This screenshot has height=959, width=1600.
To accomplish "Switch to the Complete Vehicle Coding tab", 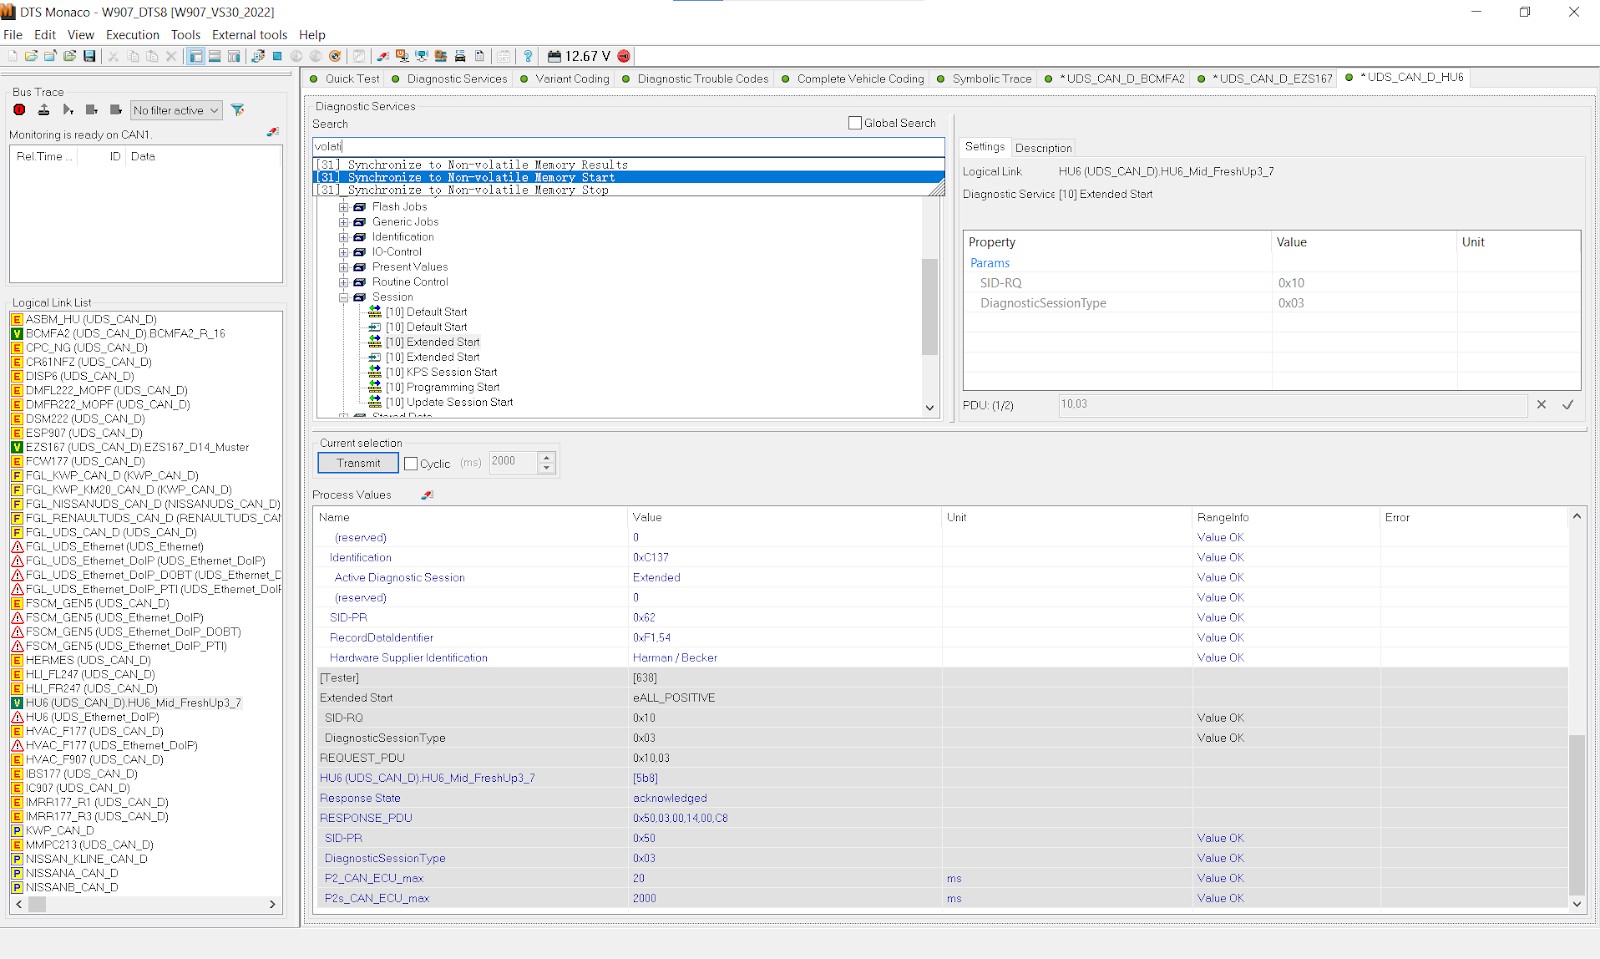I will tap(854, 78).
